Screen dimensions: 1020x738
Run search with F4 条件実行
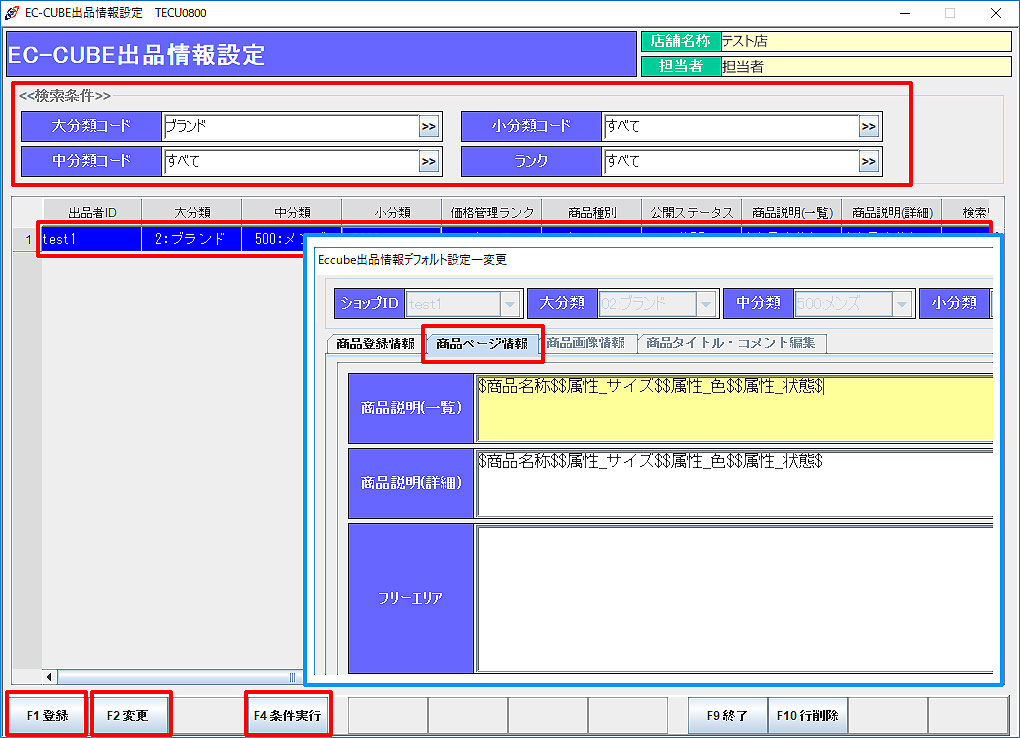[287, 716]
